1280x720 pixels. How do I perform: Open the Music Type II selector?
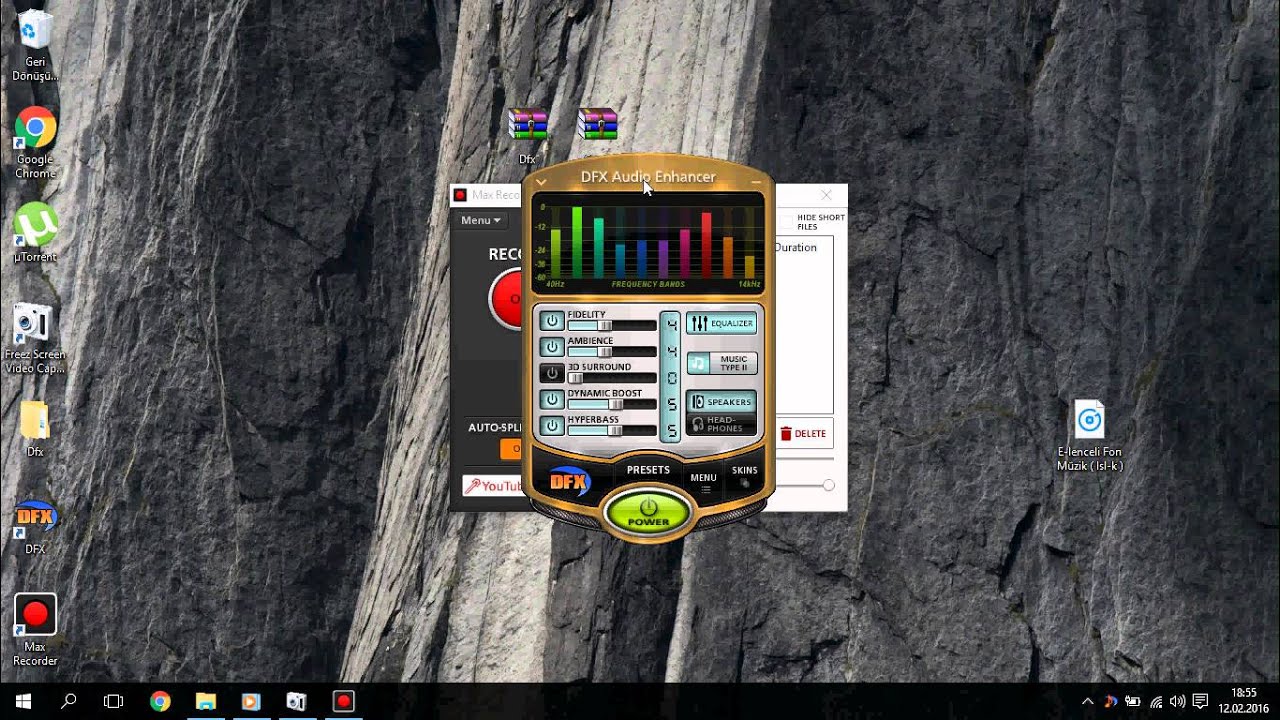coord(721,363)
